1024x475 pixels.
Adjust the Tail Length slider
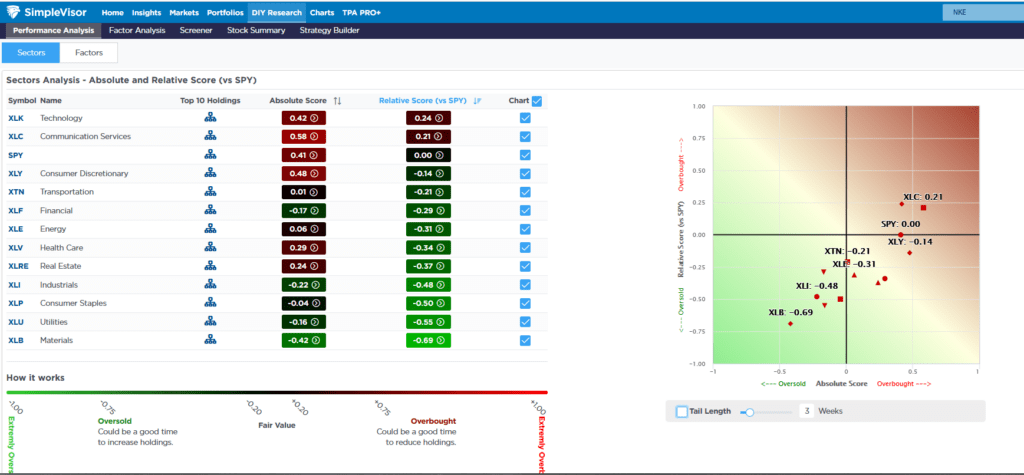[749, 411]
